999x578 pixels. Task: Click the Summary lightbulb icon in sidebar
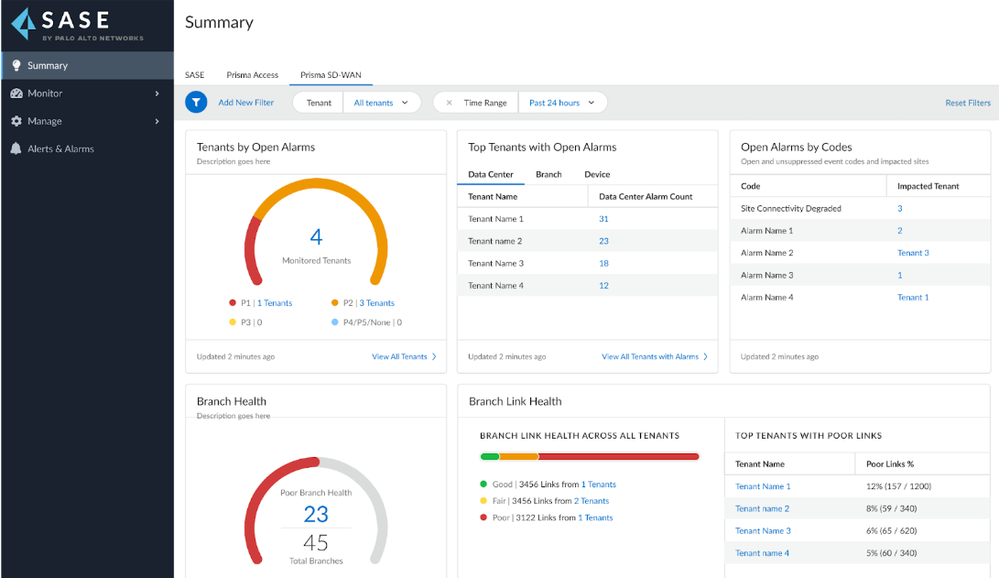click(16, 66)
